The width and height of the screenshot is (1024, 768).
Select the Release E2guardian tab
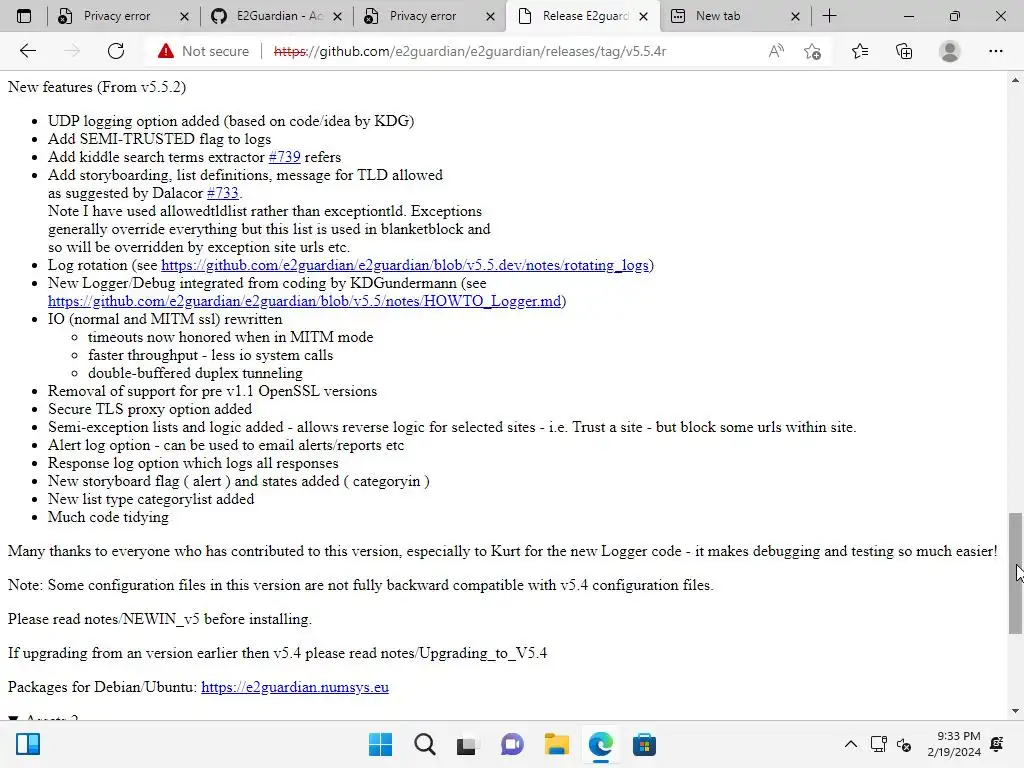pyautogui.click(x=582, y=16)
